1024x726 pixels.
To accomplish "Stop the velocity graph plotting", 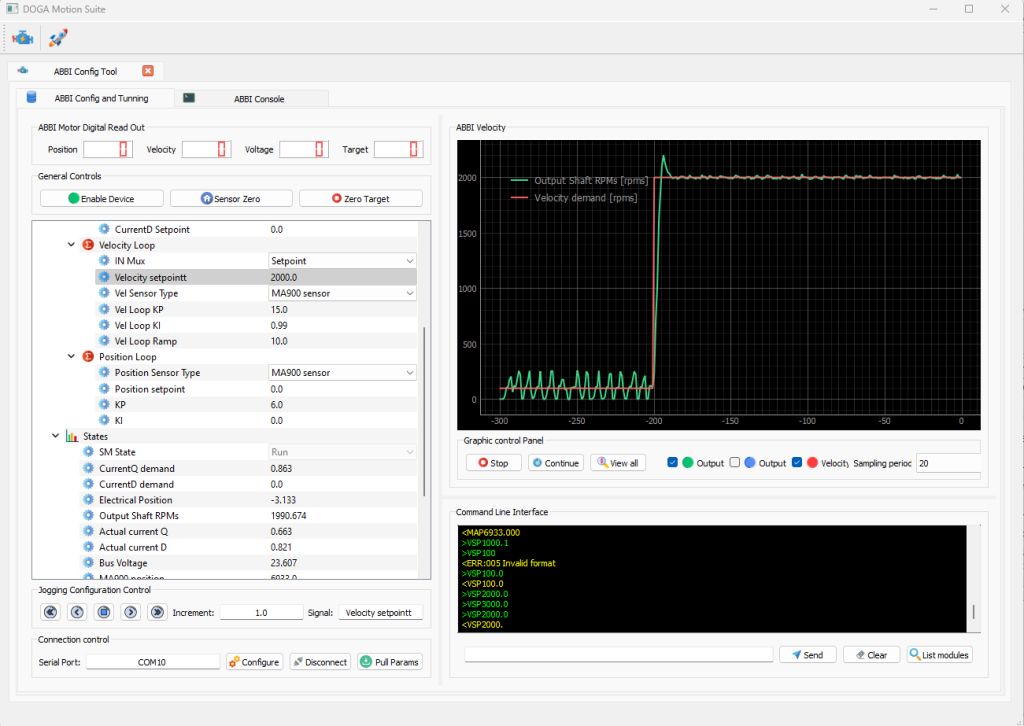I will 493,463.
